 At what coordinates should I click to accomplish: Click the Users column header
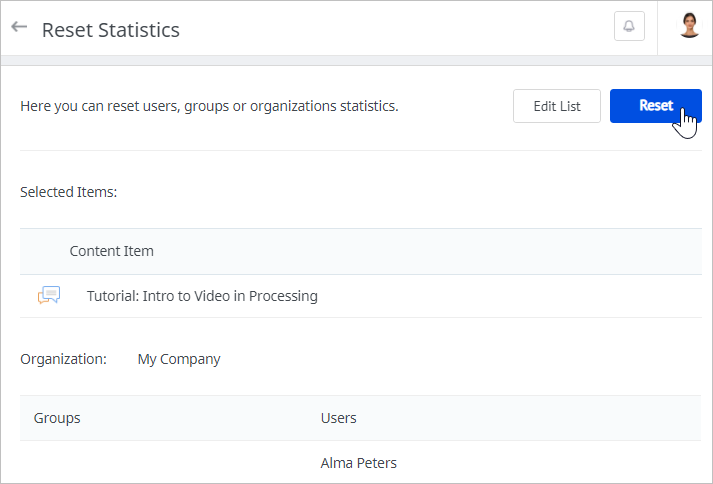point(338,418)
